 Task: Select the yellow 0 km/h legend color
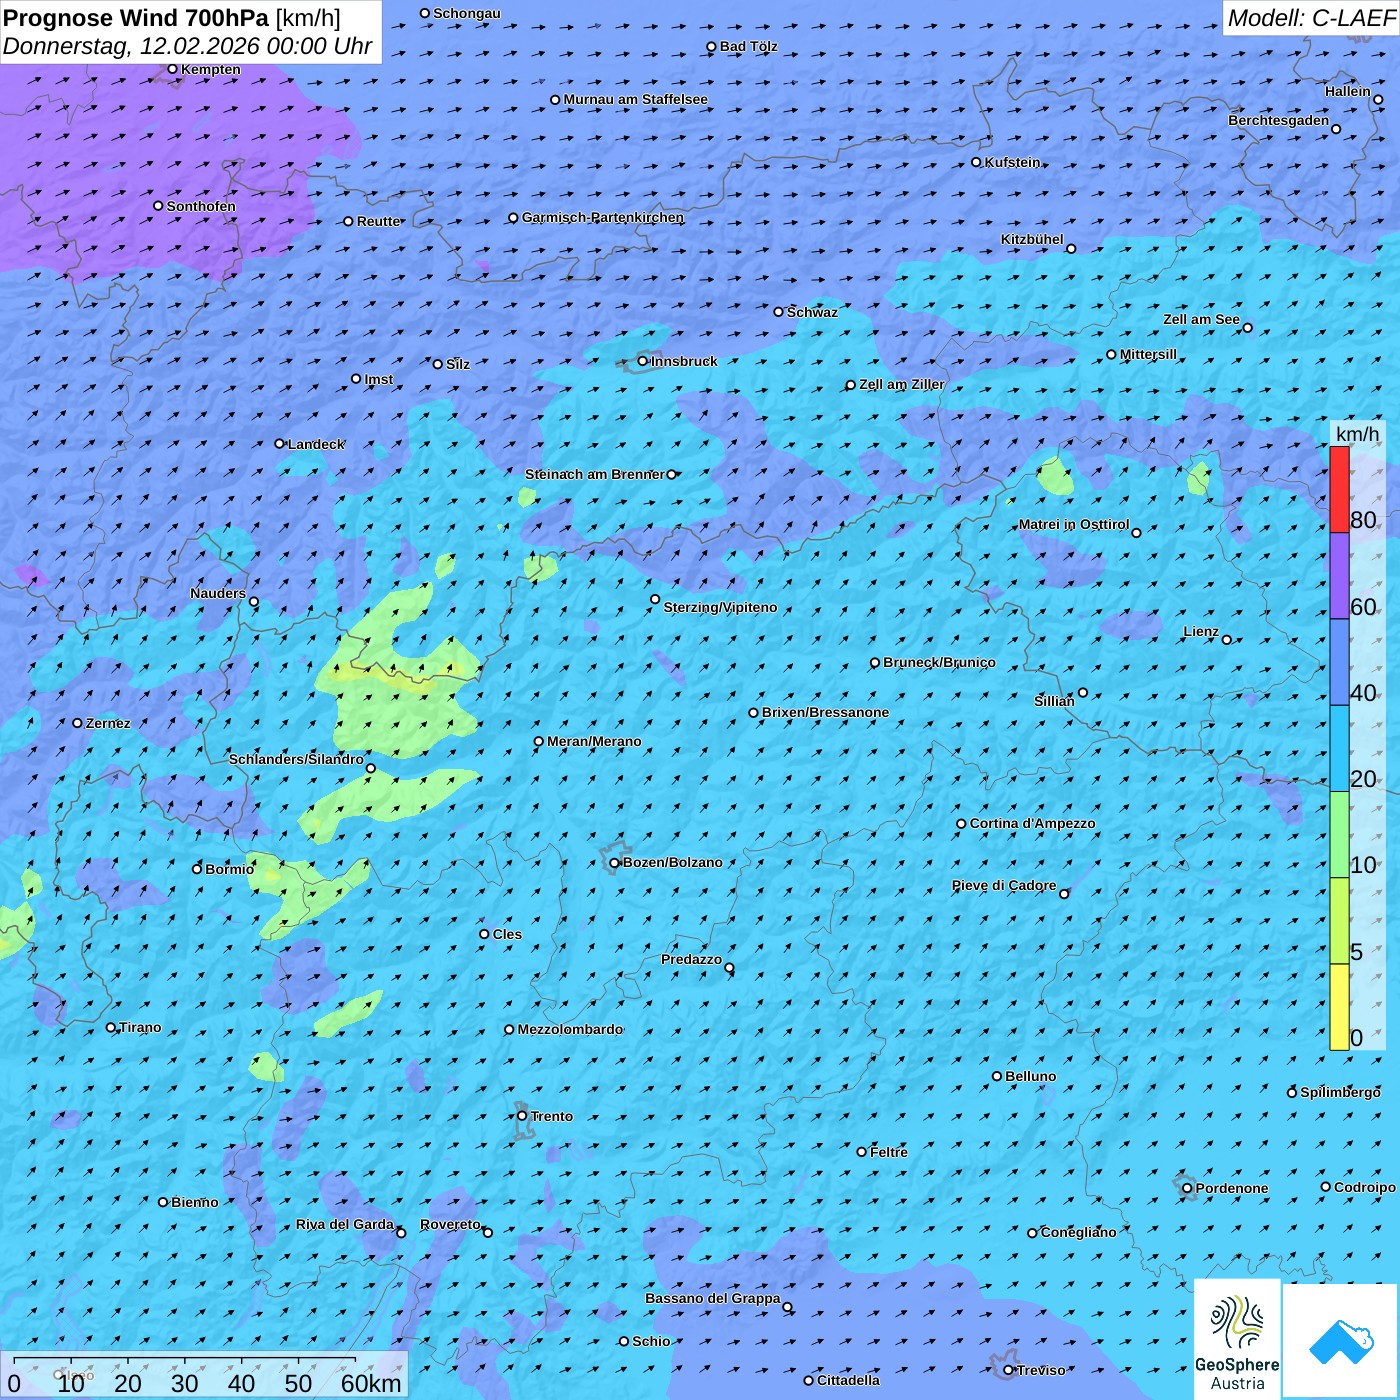(x=1339, y=1007)
